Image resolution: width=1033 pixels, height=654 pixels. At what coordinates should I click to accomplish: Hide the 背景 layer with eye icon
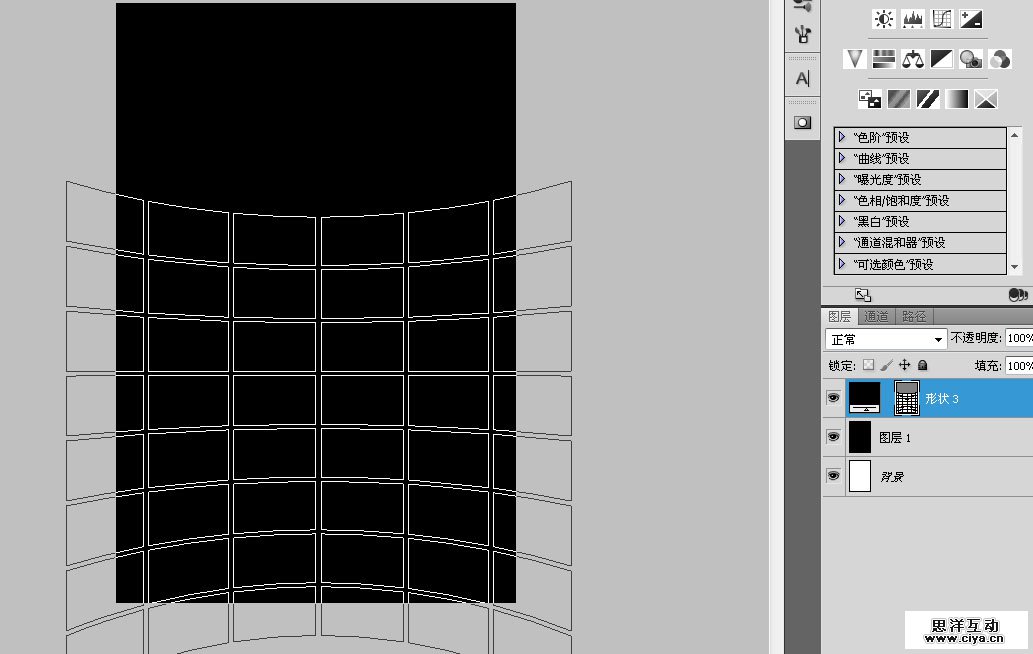(833, 476)
